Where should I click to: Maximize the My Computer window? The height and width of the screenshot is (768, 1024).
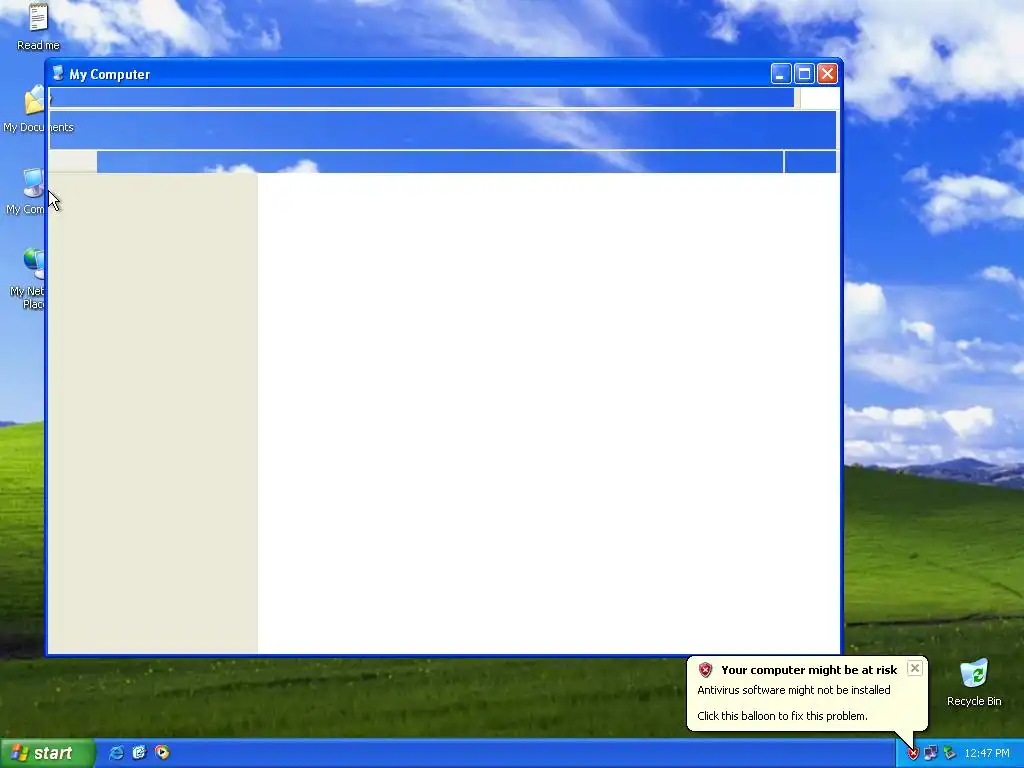(805, 74)
